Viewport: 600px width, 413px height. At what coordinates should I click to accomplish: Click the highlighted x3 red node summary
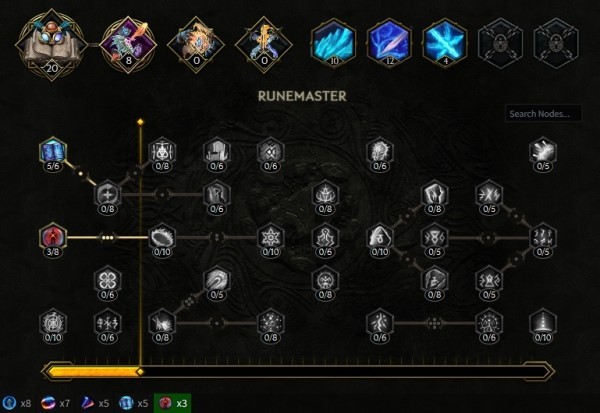tap(173, 403)
